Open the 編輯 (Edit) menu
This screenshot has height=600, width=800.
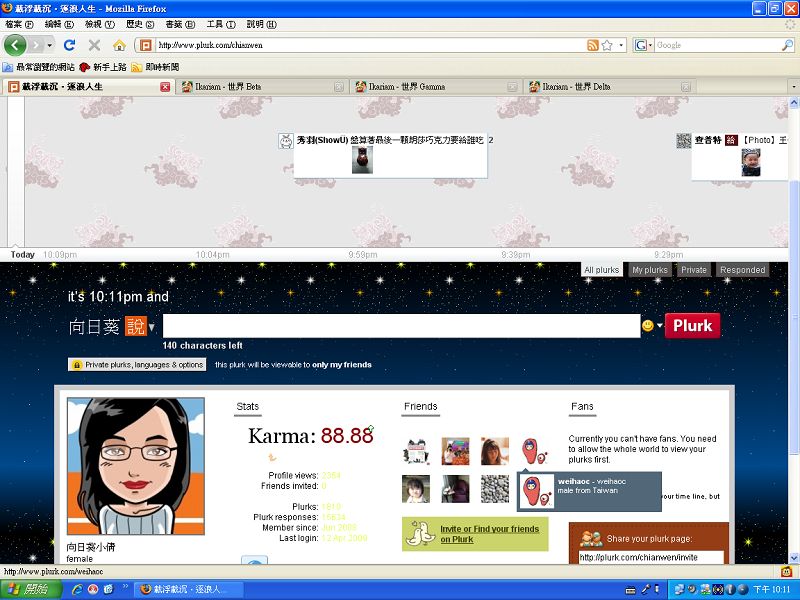pyautogui.click(x=59, y=24)
